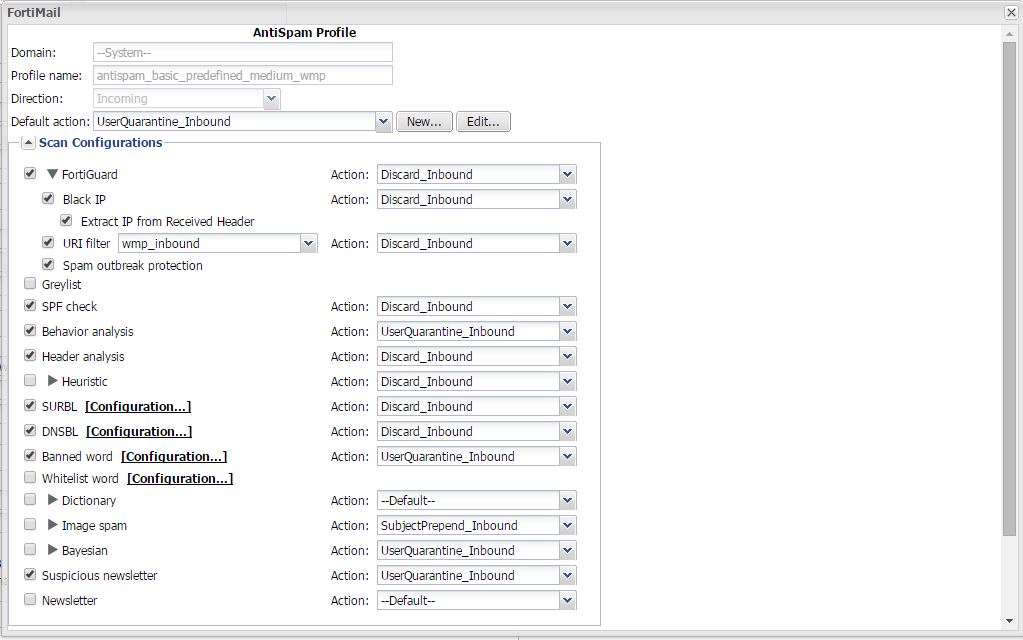This screenshot has width=1023, height=640.
Task: Toggle Behavior analysis checkbox
Action: 30,331
